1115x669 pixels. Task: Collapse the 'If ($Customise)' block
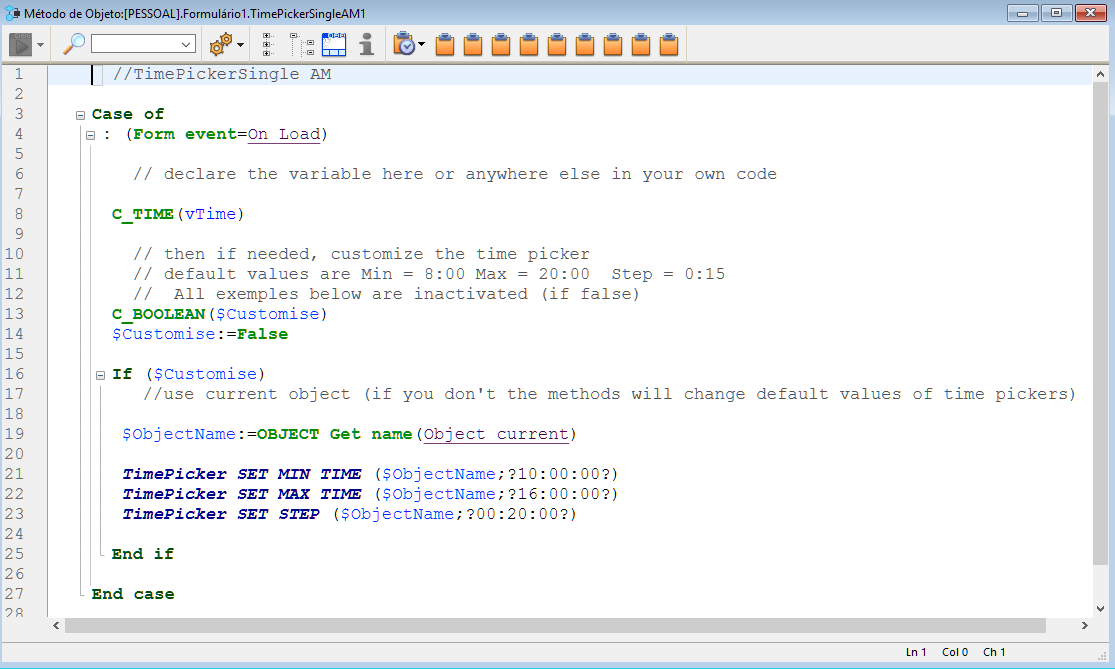pos(100,375)
